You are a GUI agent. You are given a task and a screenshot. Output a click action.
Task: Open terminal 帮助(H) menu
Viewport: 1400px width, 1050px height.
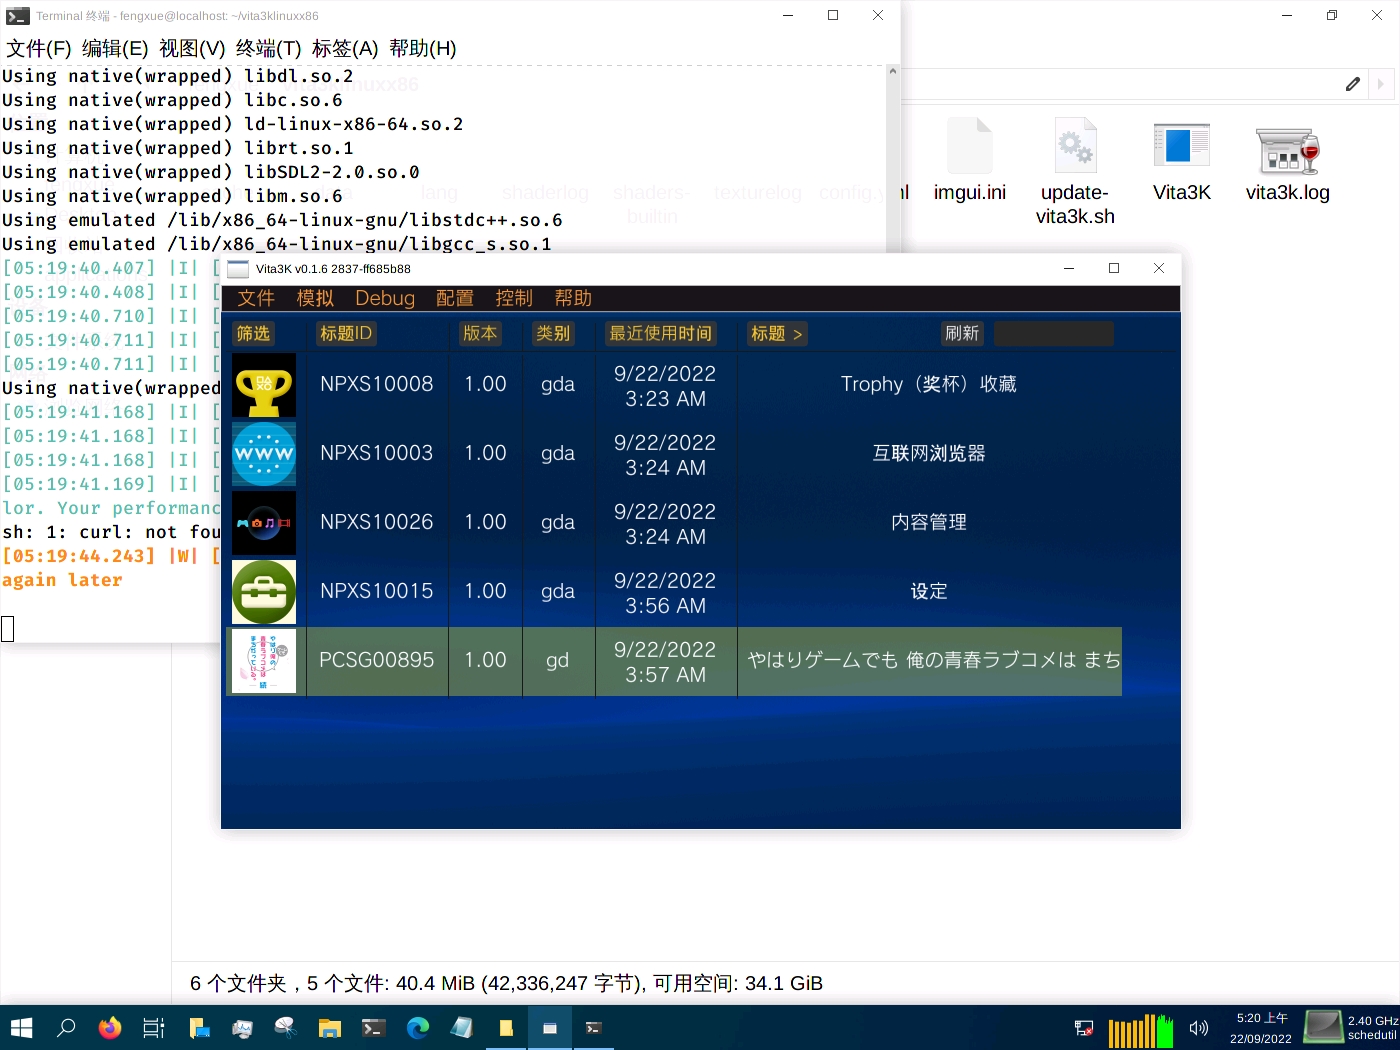[423, 48]
